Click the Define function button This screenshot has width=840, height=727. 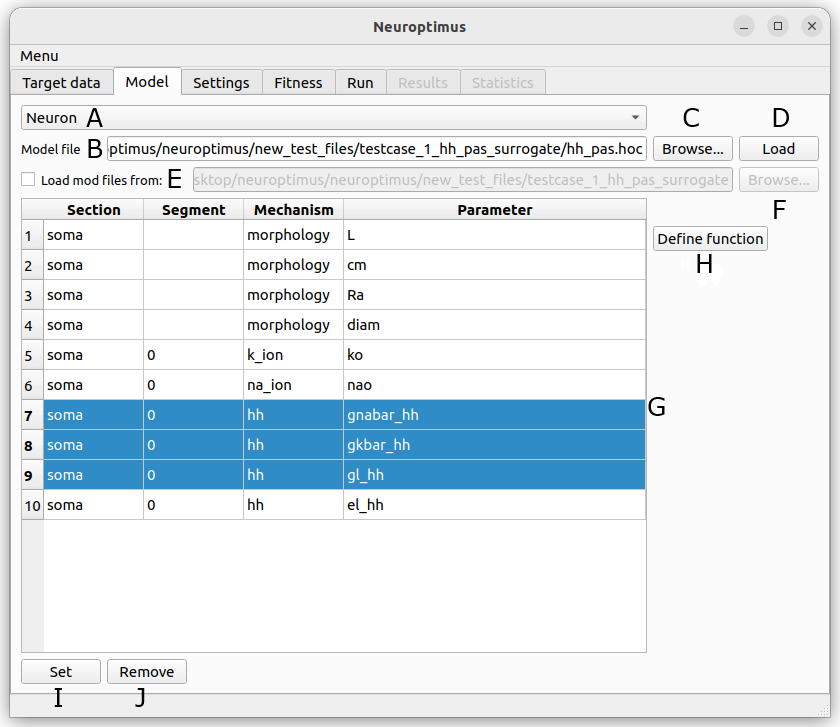tap(710, 239)
